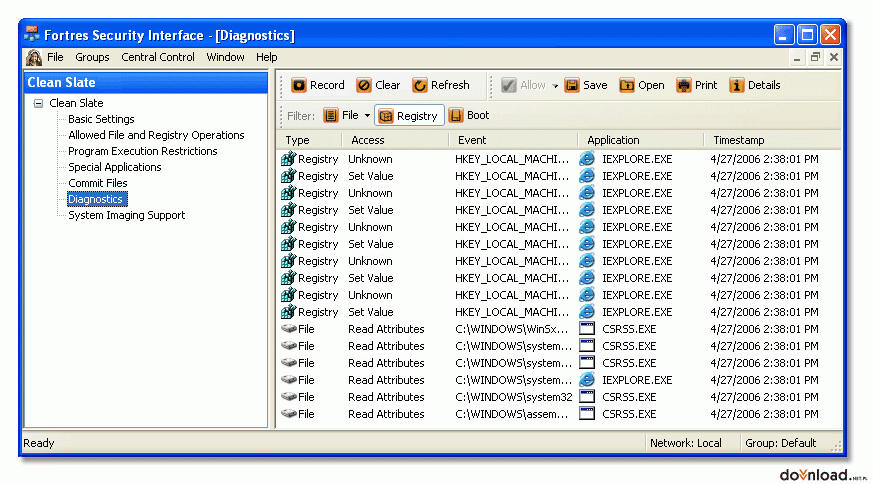Screen dimensions: 873x484
Task: Click the application icon in the menu bar
Action: [x=34, y=57]
